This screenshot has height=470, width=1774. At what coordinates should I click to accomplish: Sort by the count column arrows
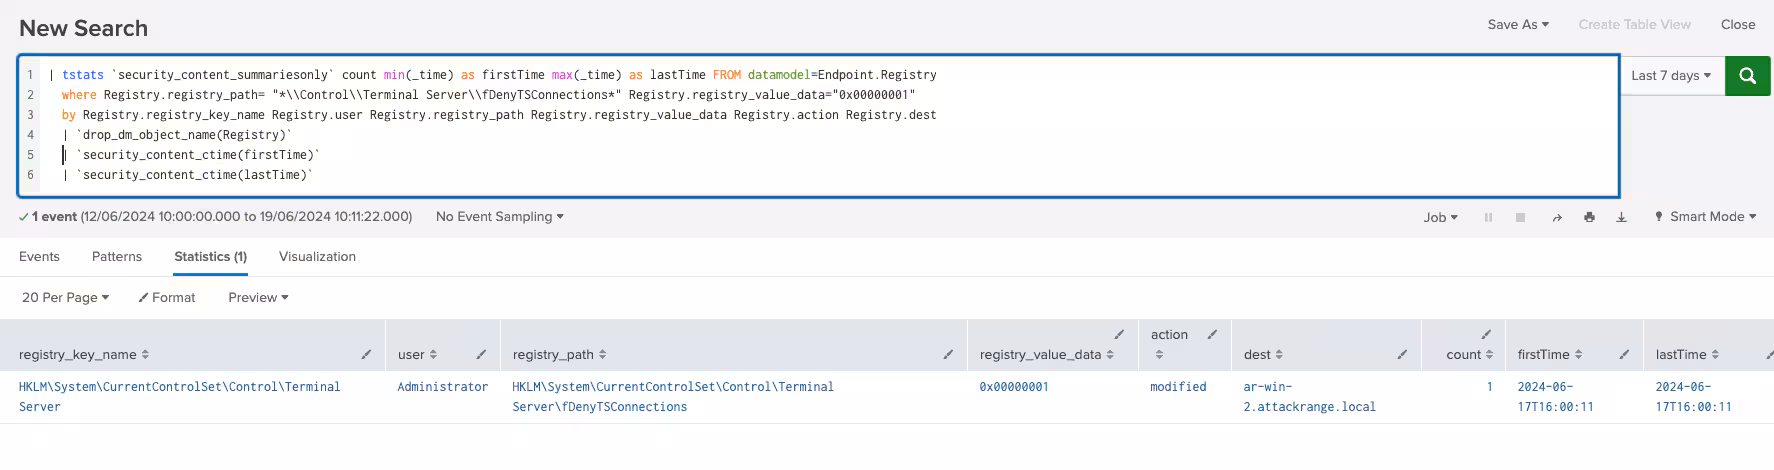[x=1489, y=355]
